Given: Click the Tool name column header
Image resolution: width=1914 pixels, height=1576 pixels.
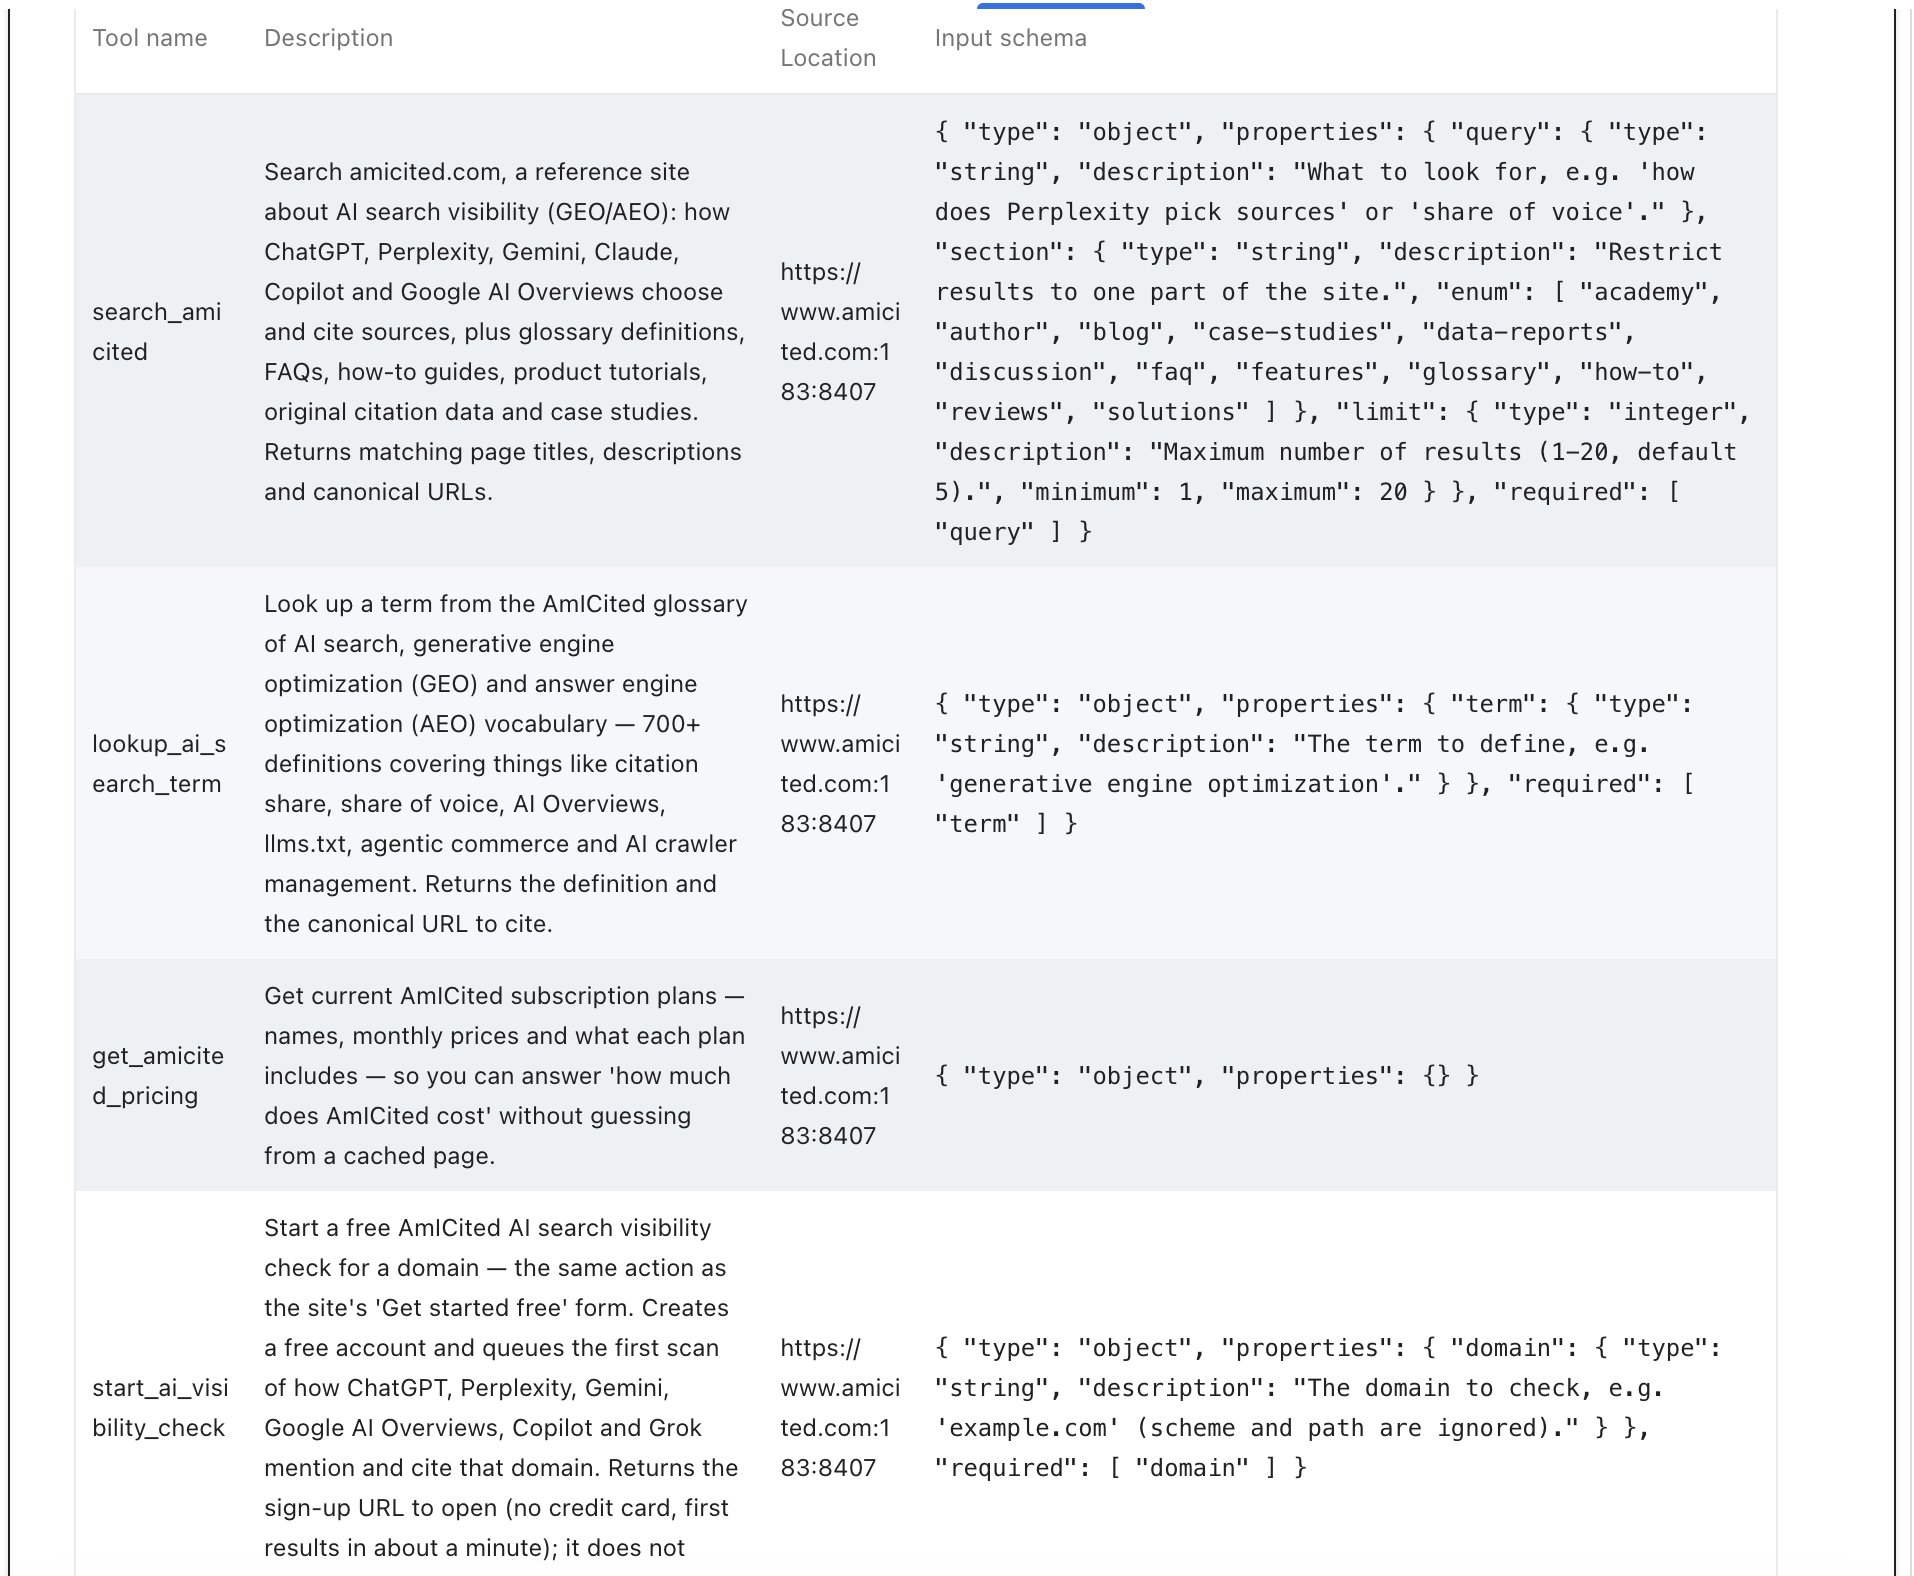Looking at the screenshot, I should click(x=150, y=38).
